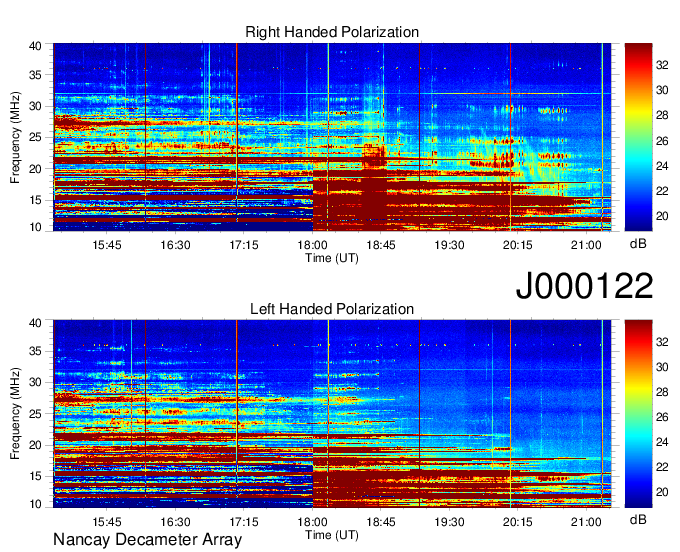Image resolution: width=680 pixels, height=552 pixels.
Task: Click the 32 dB label on the top color bar
Action: coord(662,65)
